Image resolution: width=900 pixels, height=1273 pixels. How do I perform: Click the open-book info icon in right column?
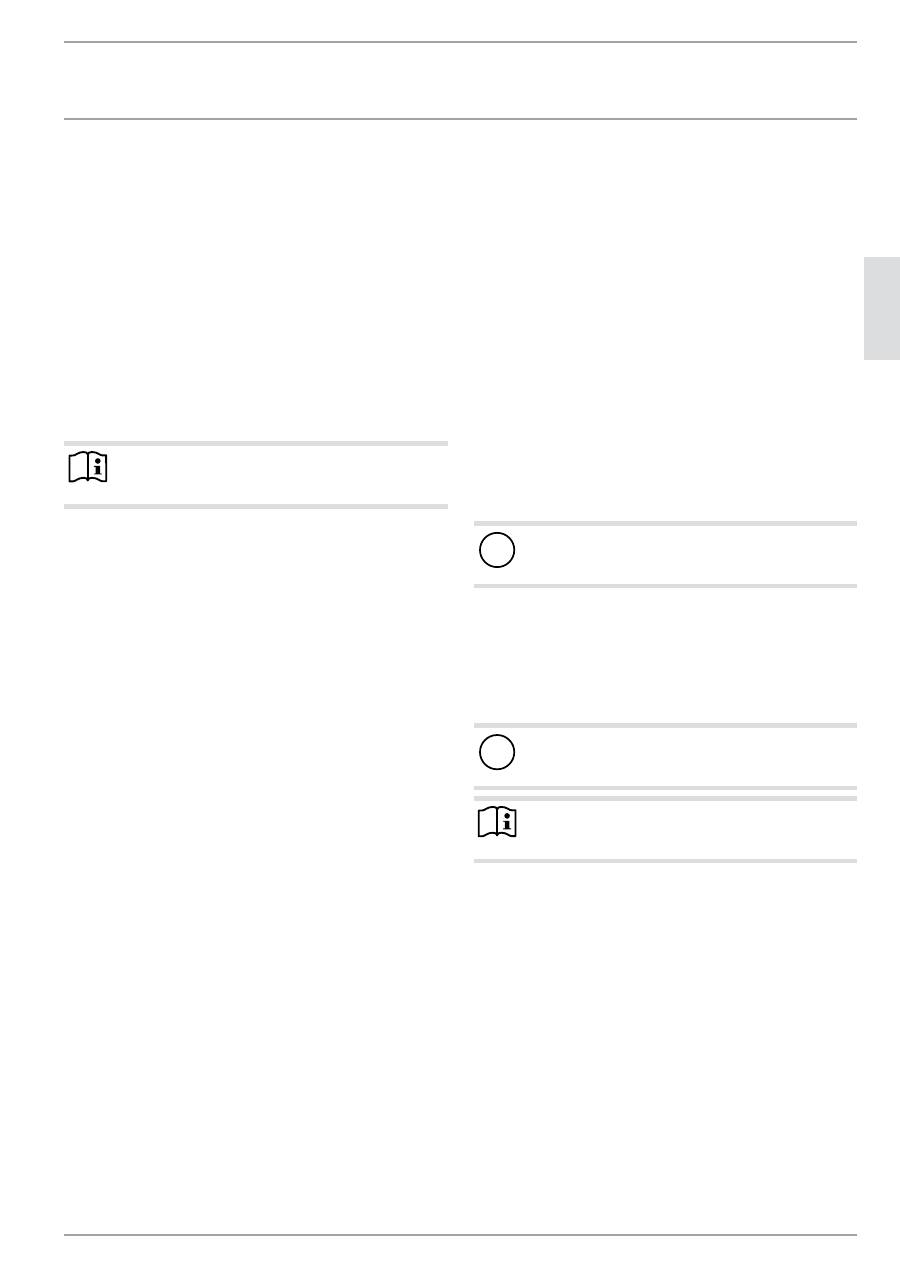pyautogui.click(x=497, y=823)
